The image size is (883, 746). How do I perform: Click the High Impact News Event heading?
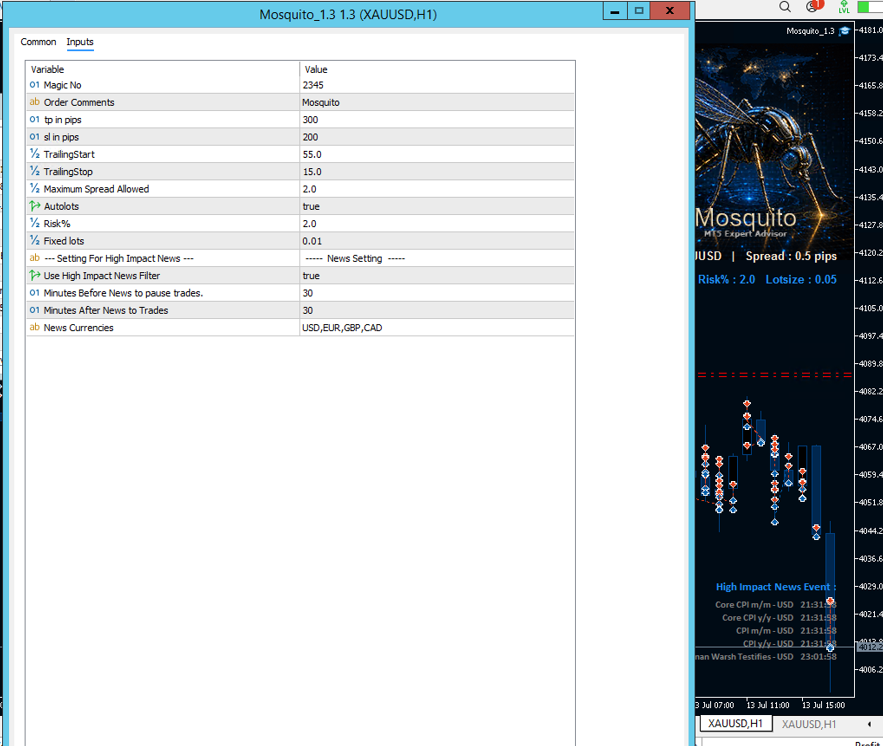click(775, 587)
